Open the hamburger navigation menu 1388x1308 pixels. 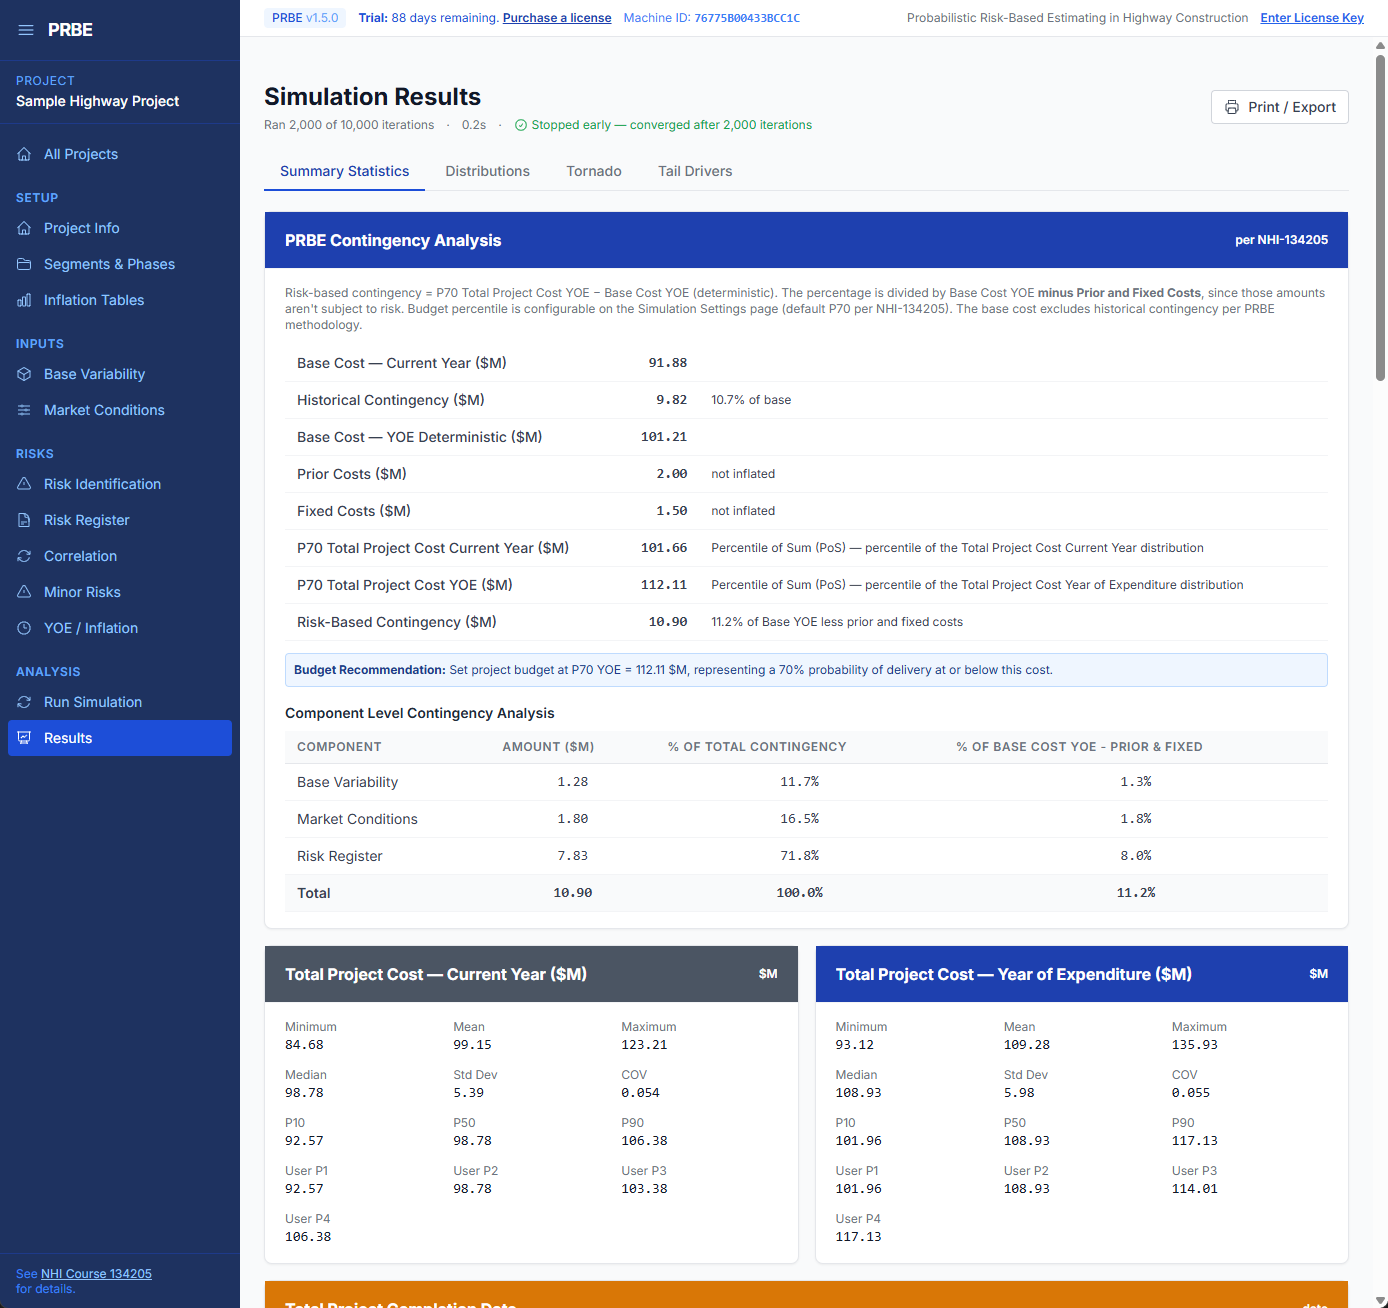point(26,29)
